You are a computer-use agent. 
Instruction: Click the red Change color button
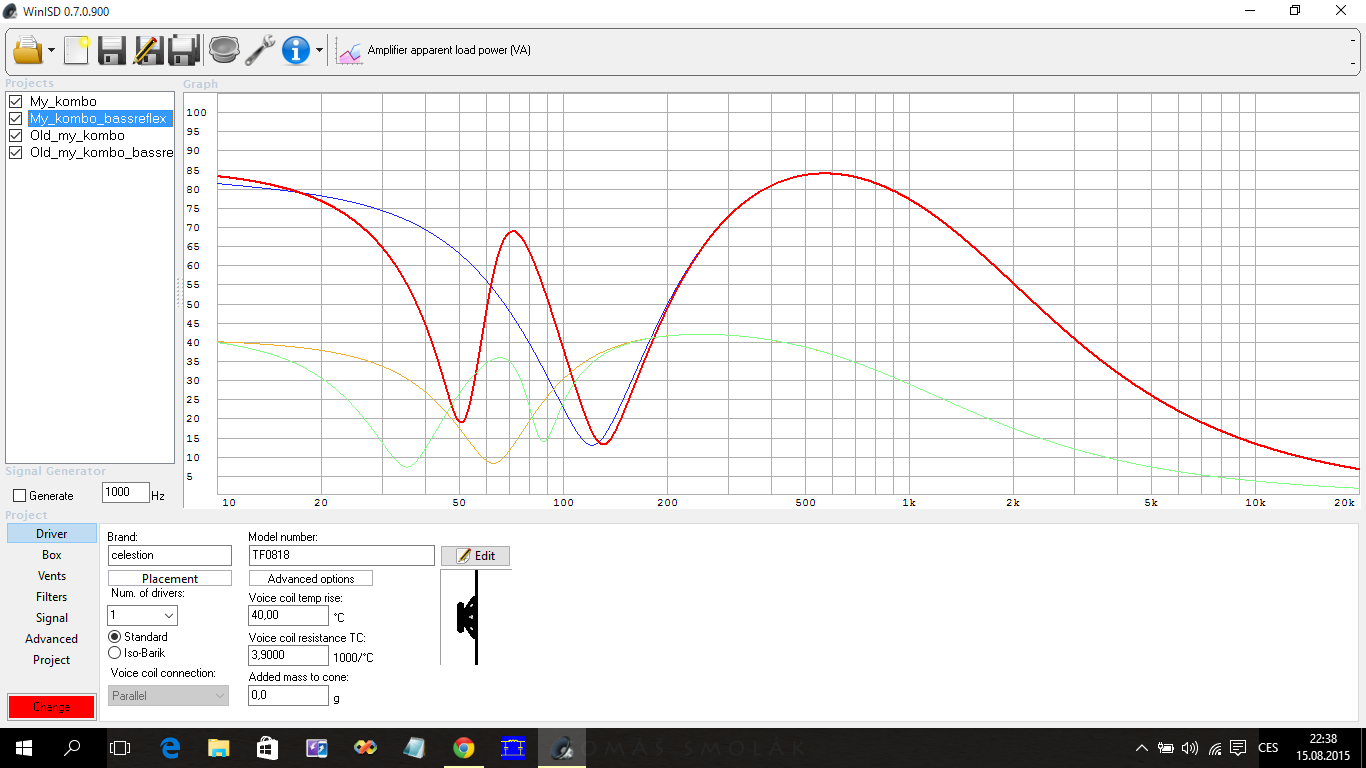[x=52, y=707]
